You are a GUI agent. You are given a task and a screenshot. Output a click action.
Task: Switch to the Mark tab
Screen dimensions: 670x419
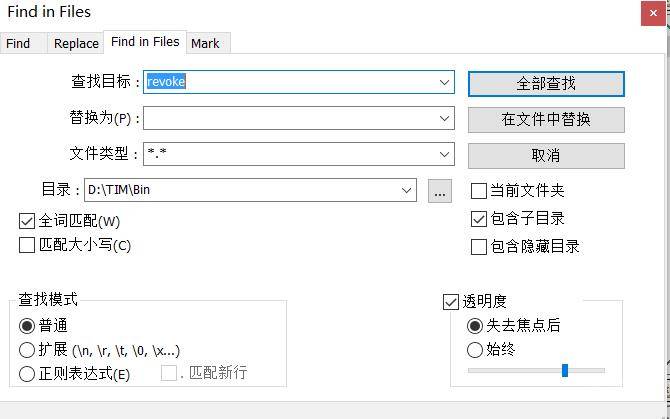coord(205,43)
